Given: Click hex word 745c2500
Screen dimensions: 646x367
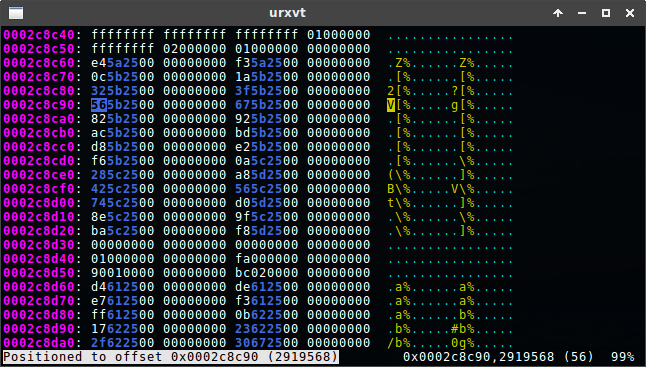Looking at the screenshot, I should tap(123, 203).
